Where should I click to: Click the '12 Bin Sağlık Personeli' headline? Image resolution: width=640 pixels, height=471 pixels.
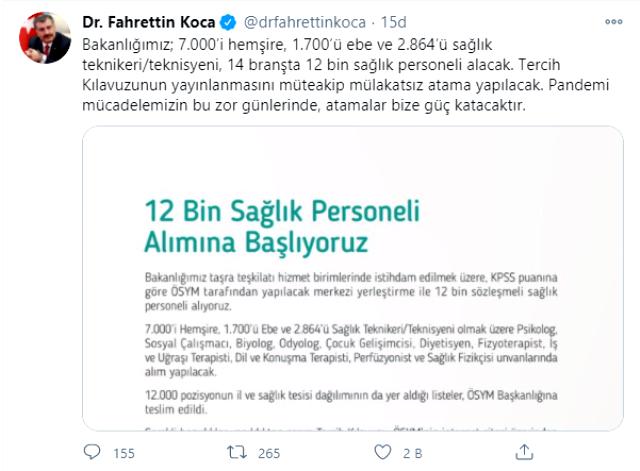tap(282, 227)
